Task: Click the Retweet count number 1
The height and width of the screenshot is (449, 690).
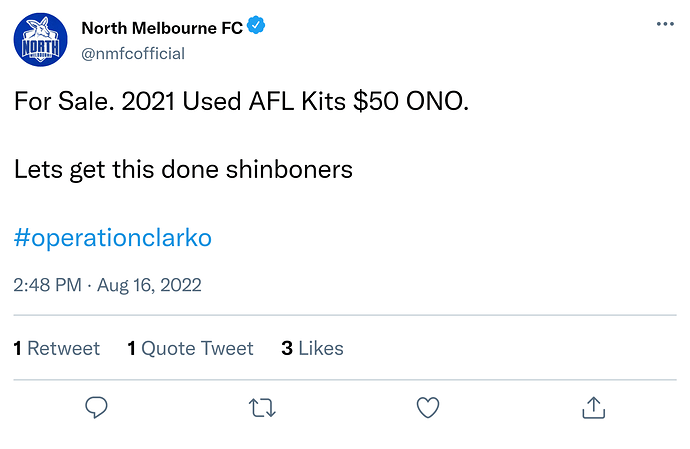Action: (18, 348)
